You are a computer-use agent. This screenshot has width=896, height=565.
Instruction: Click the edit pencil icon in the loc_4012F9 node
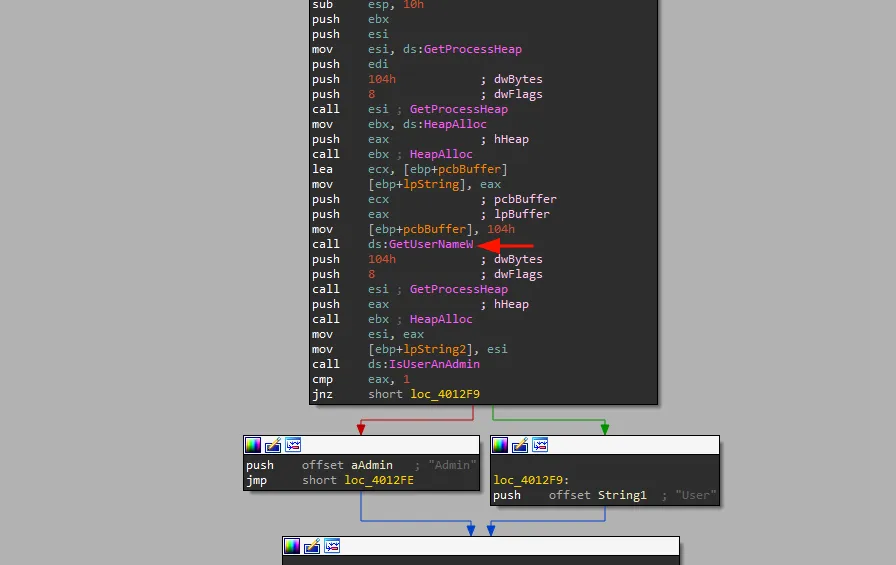point(520,445)
